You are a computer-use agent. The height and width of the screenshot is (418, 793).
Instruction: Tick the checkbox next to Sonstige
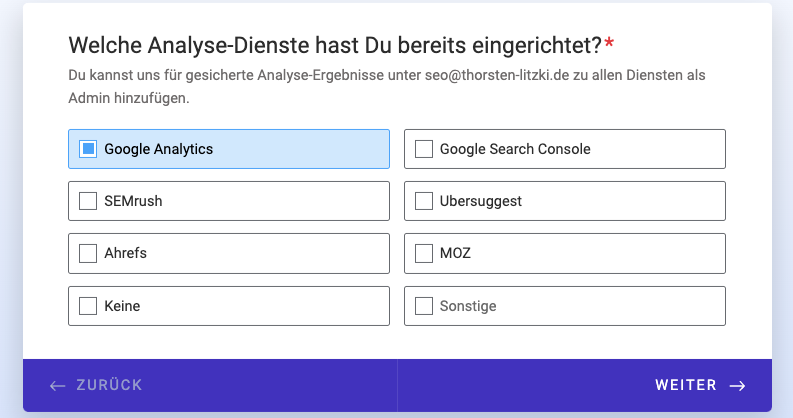[x=424, y=306]
